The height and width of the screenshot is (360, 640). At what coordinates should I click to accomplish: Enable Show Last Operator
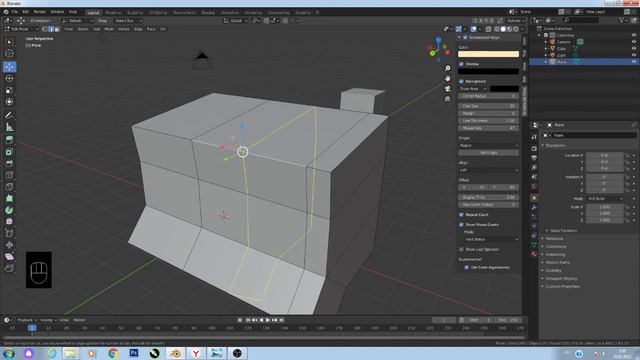click(461, 249)
